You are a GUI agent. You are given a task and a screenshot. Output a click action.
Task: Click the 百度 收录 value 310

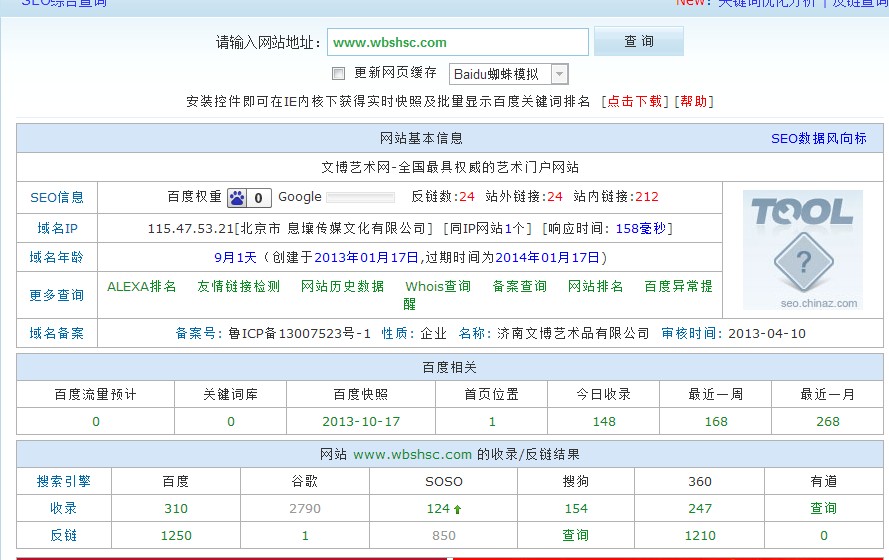pyautogui.click(x=176, y=509)
